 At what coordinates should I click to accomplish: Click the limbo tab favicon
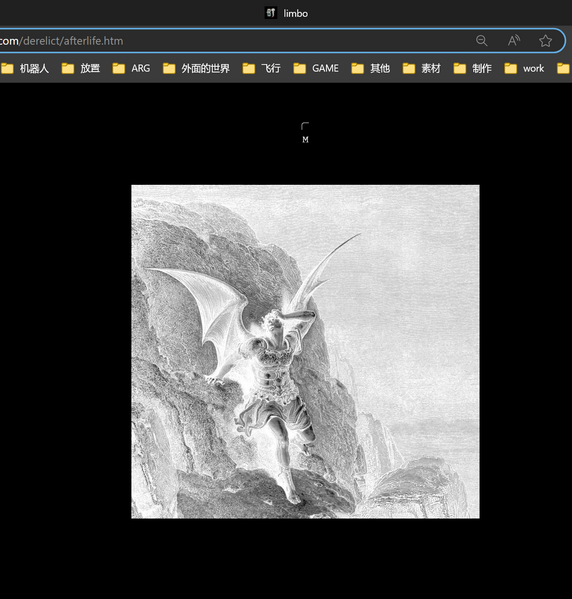pyautogui.click(x=271, y=13)
